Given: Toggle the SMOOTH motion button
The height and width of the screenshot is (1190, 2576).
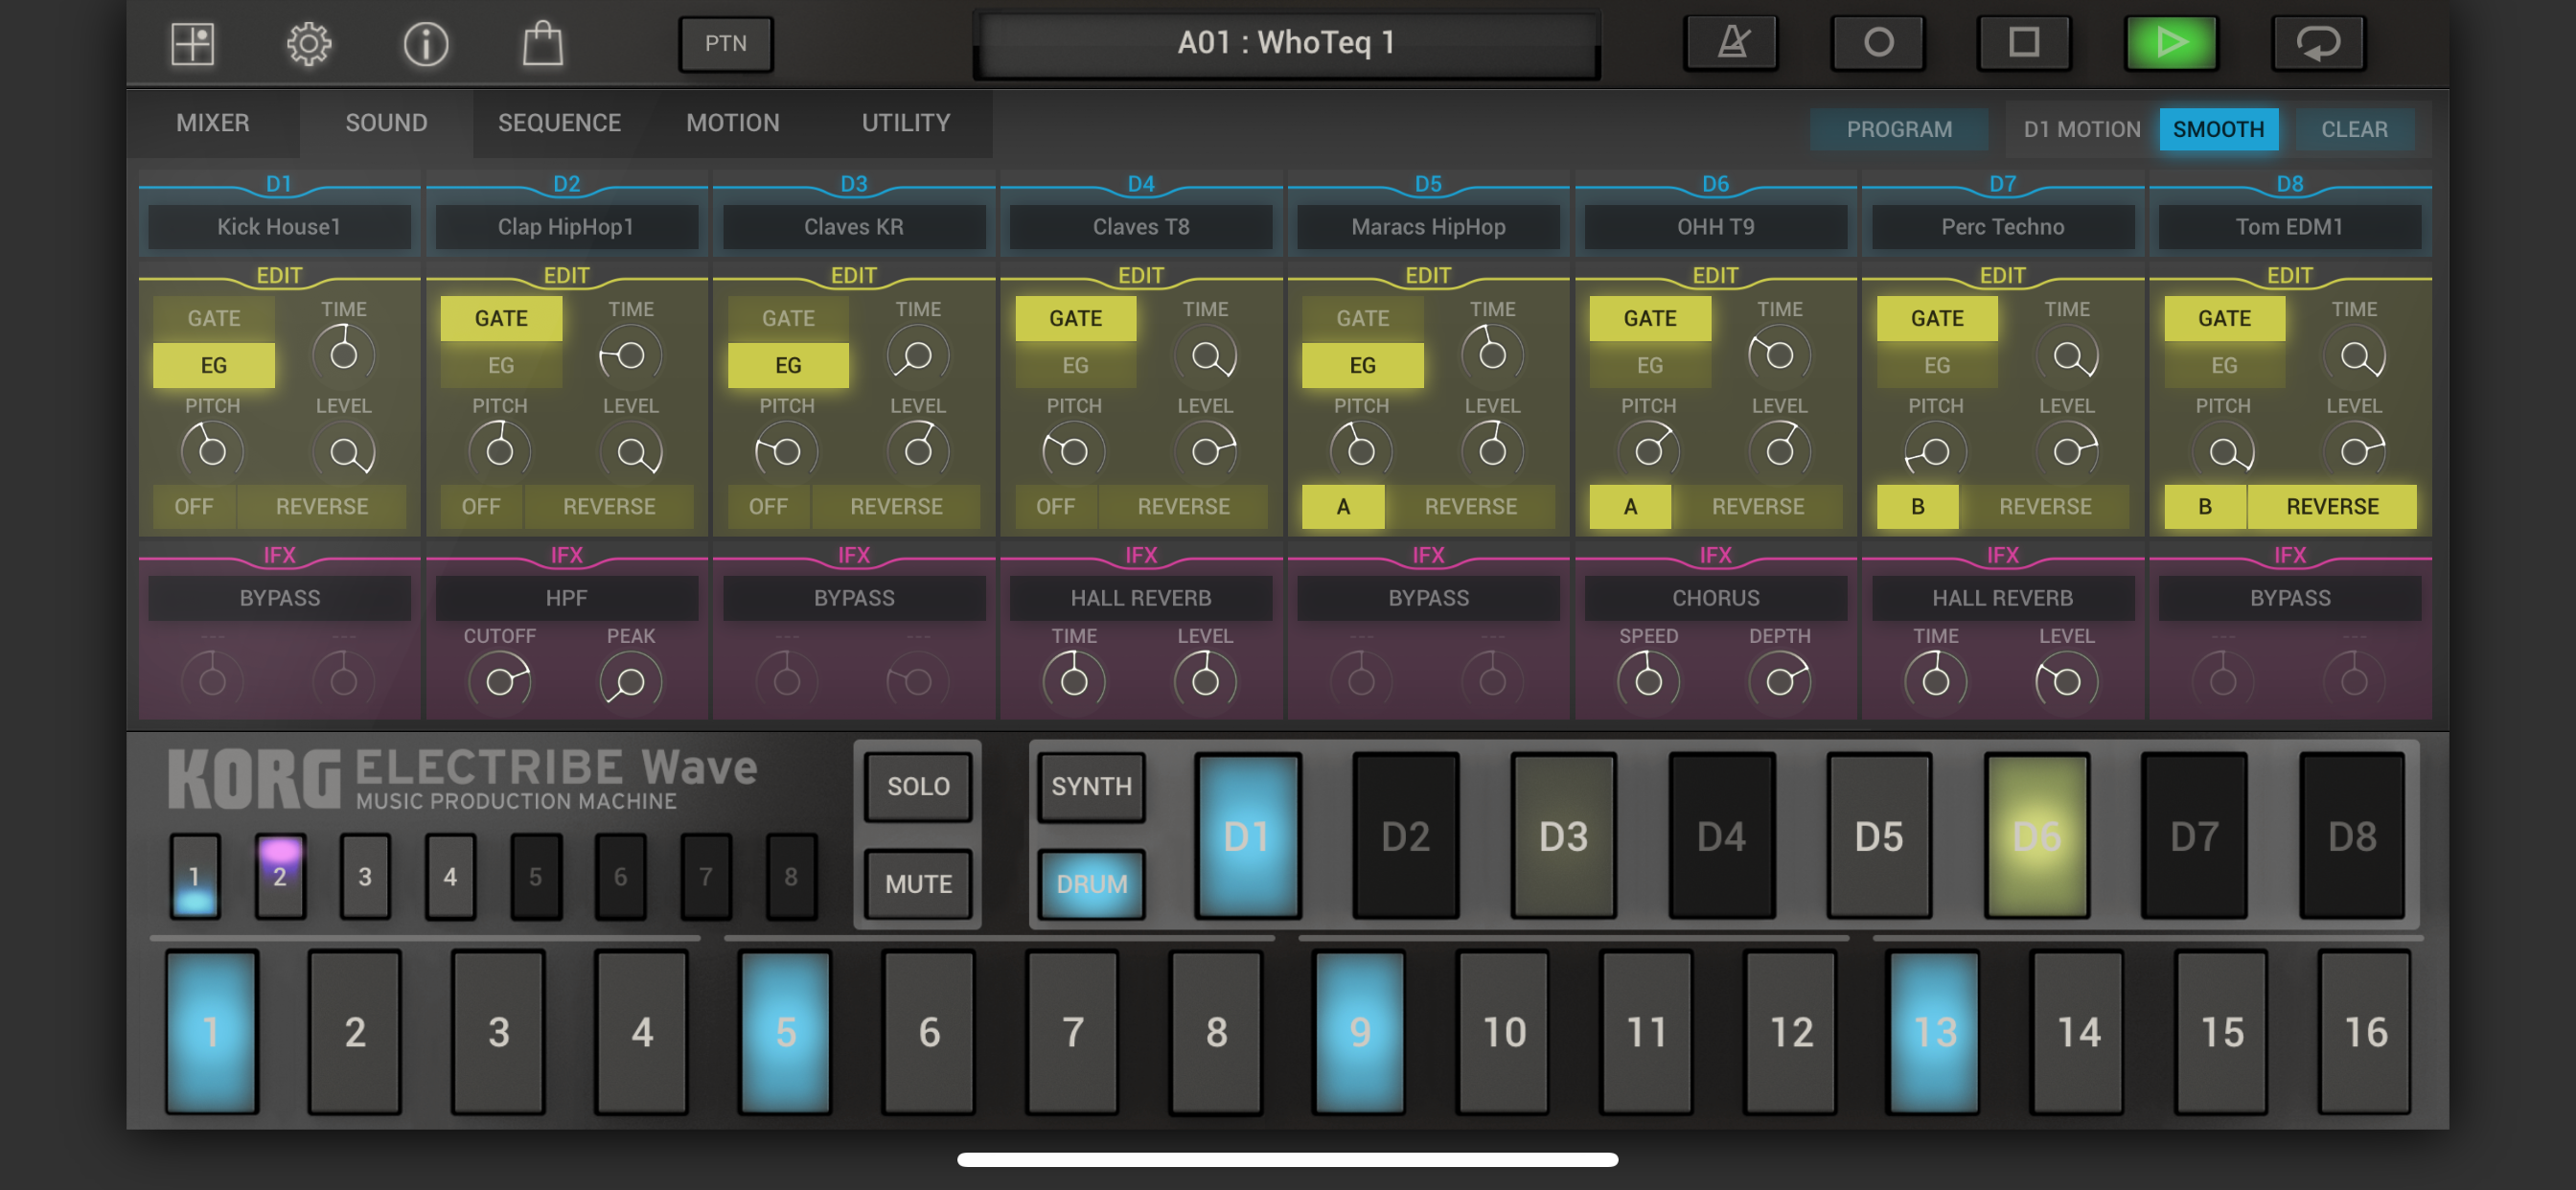Looking at the screenshot, I should 2218,129.
